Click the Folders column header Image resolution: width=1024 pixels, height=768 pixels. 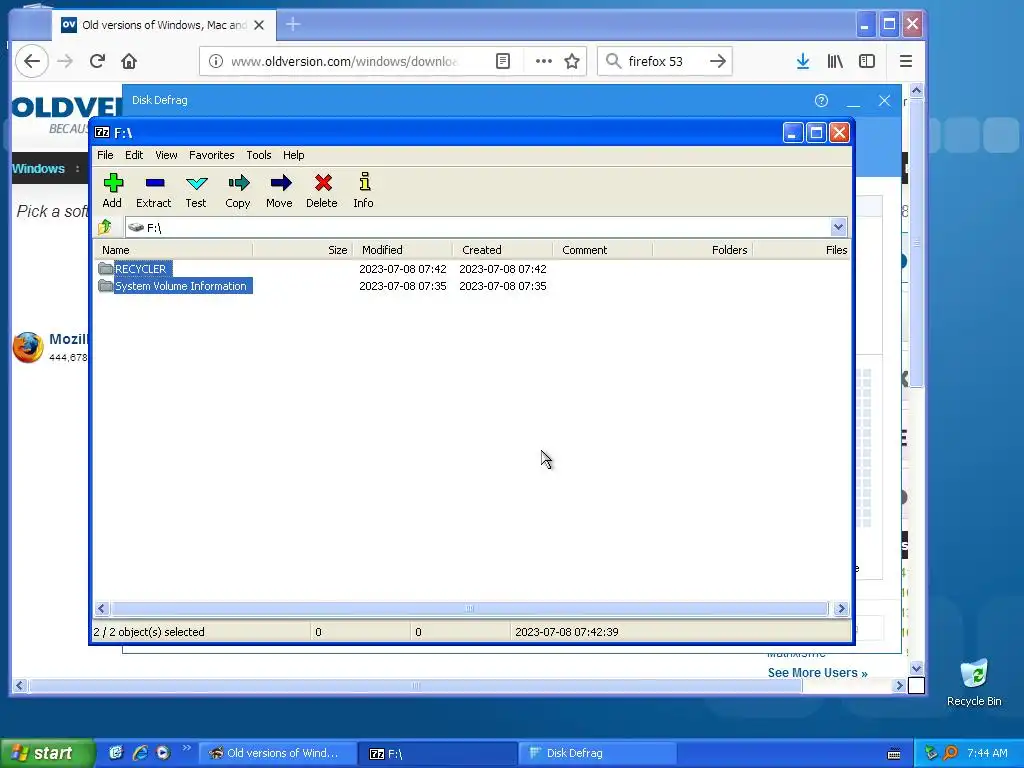(703, 250)
